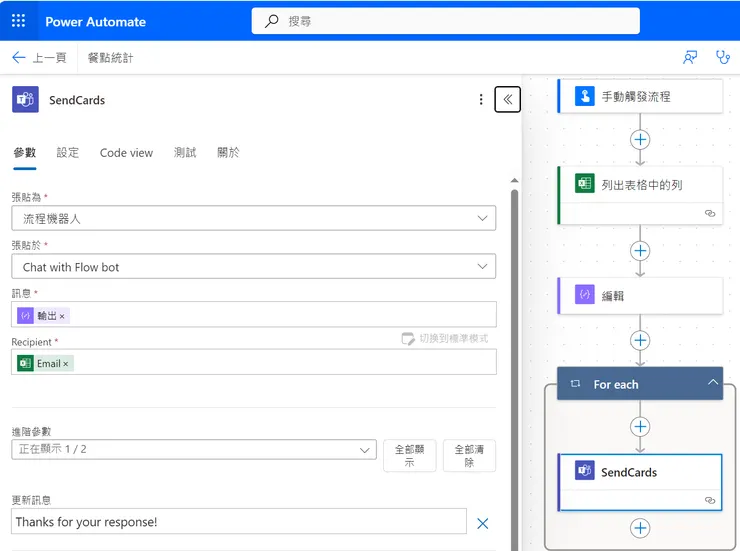The height and width of the screenshot is (551, 740).
Task: Click the link icon on 列出表格中的列 card
Action: click(x=710, y=213)
